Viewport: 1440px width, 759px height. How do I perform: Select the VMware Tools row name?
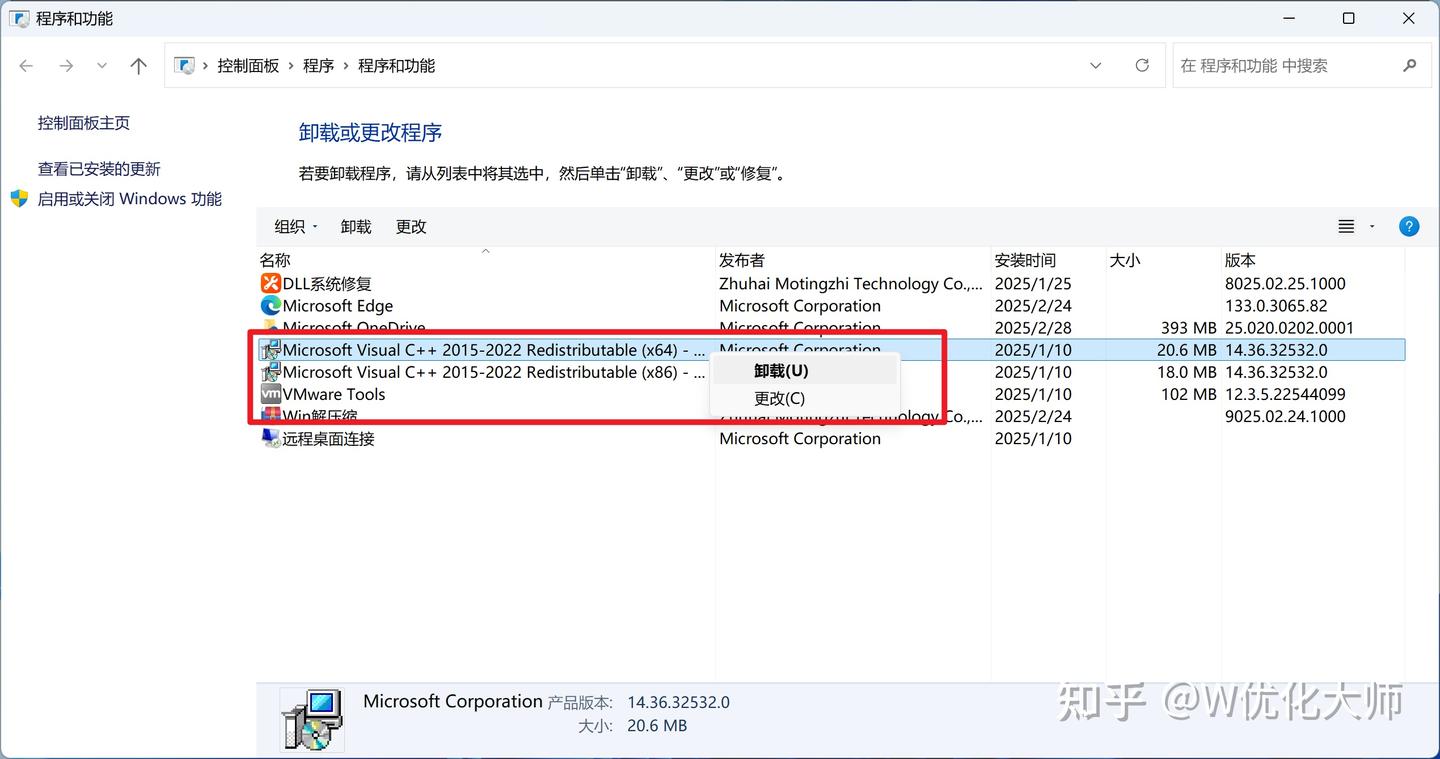334,394
